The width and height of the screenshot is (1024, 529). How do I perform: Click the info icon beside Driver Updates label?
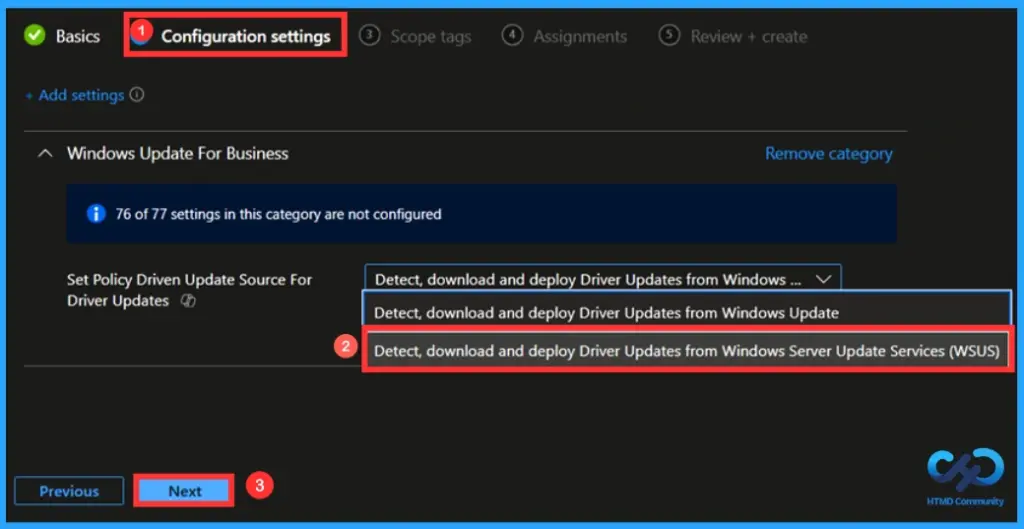pos(187,301)
